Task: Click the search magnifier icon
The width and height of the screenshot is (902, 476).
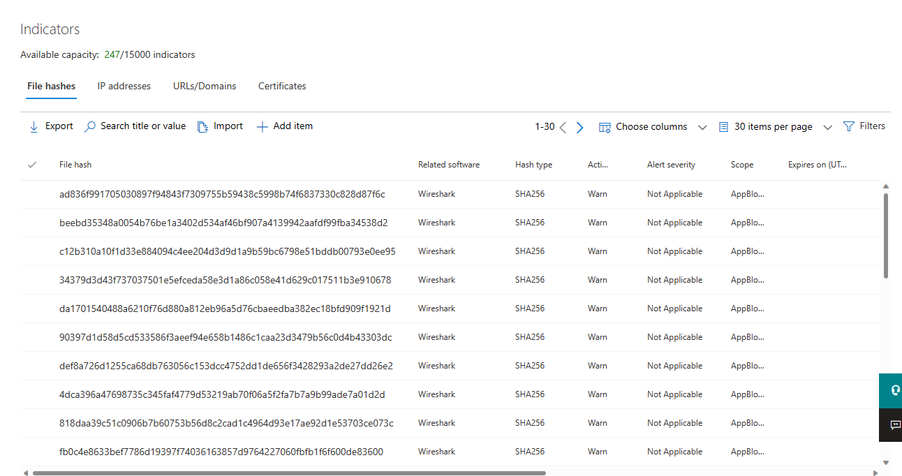Action: (90, 127)
